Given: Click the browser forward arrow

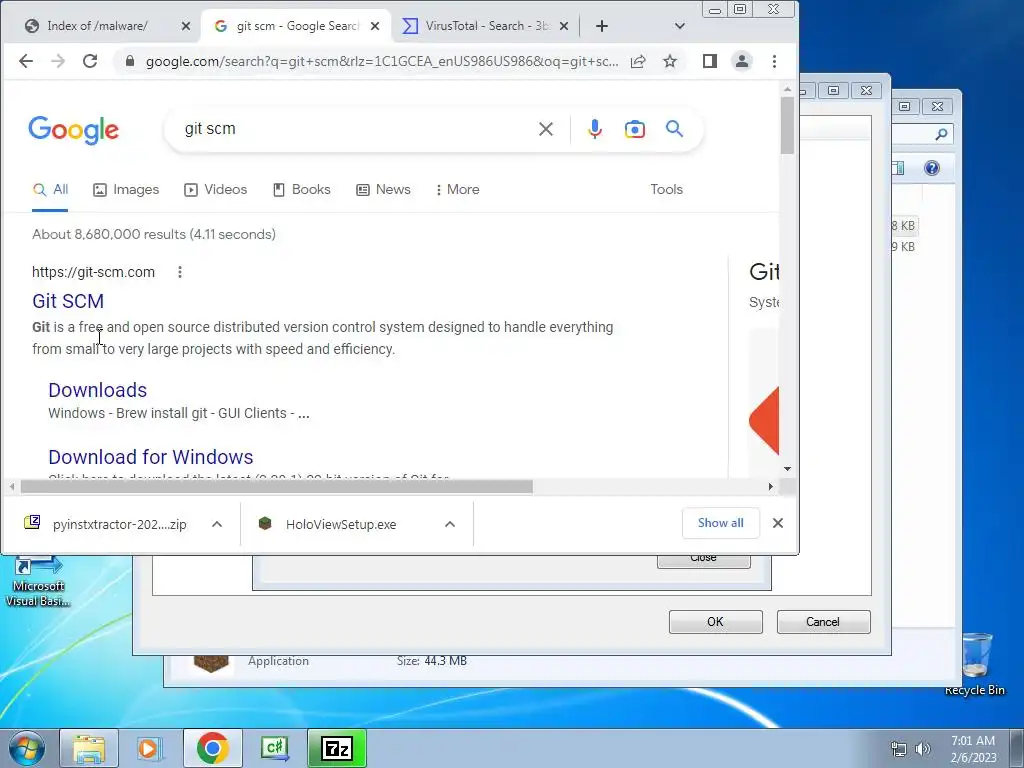Looking at the screenshot, I should pyautogui.click(x=58, y=61).
